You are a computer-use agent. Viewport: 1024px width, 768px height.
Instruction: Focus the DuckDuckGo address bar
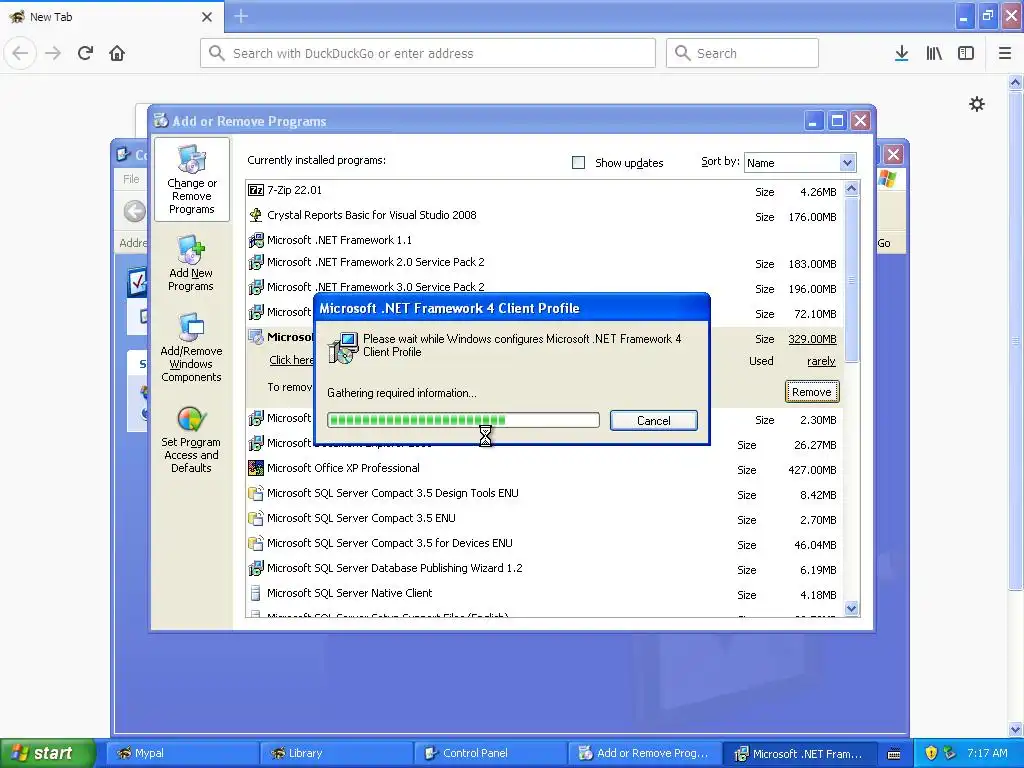tap(428, 53)
